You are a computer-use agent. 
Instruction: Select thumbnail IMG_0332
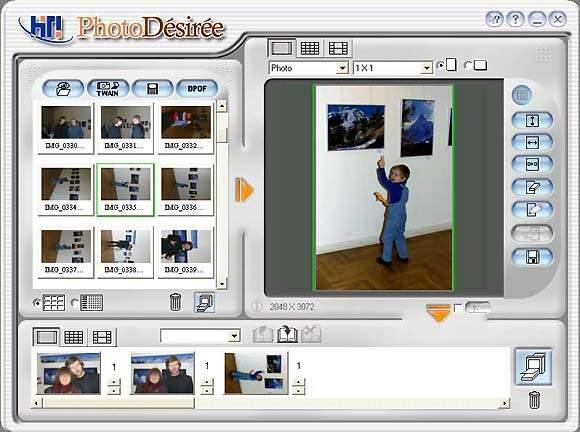point(186,128)
